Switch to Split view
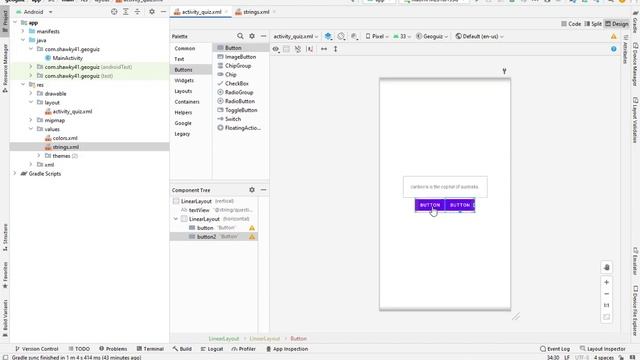 (x=593, y=24)
